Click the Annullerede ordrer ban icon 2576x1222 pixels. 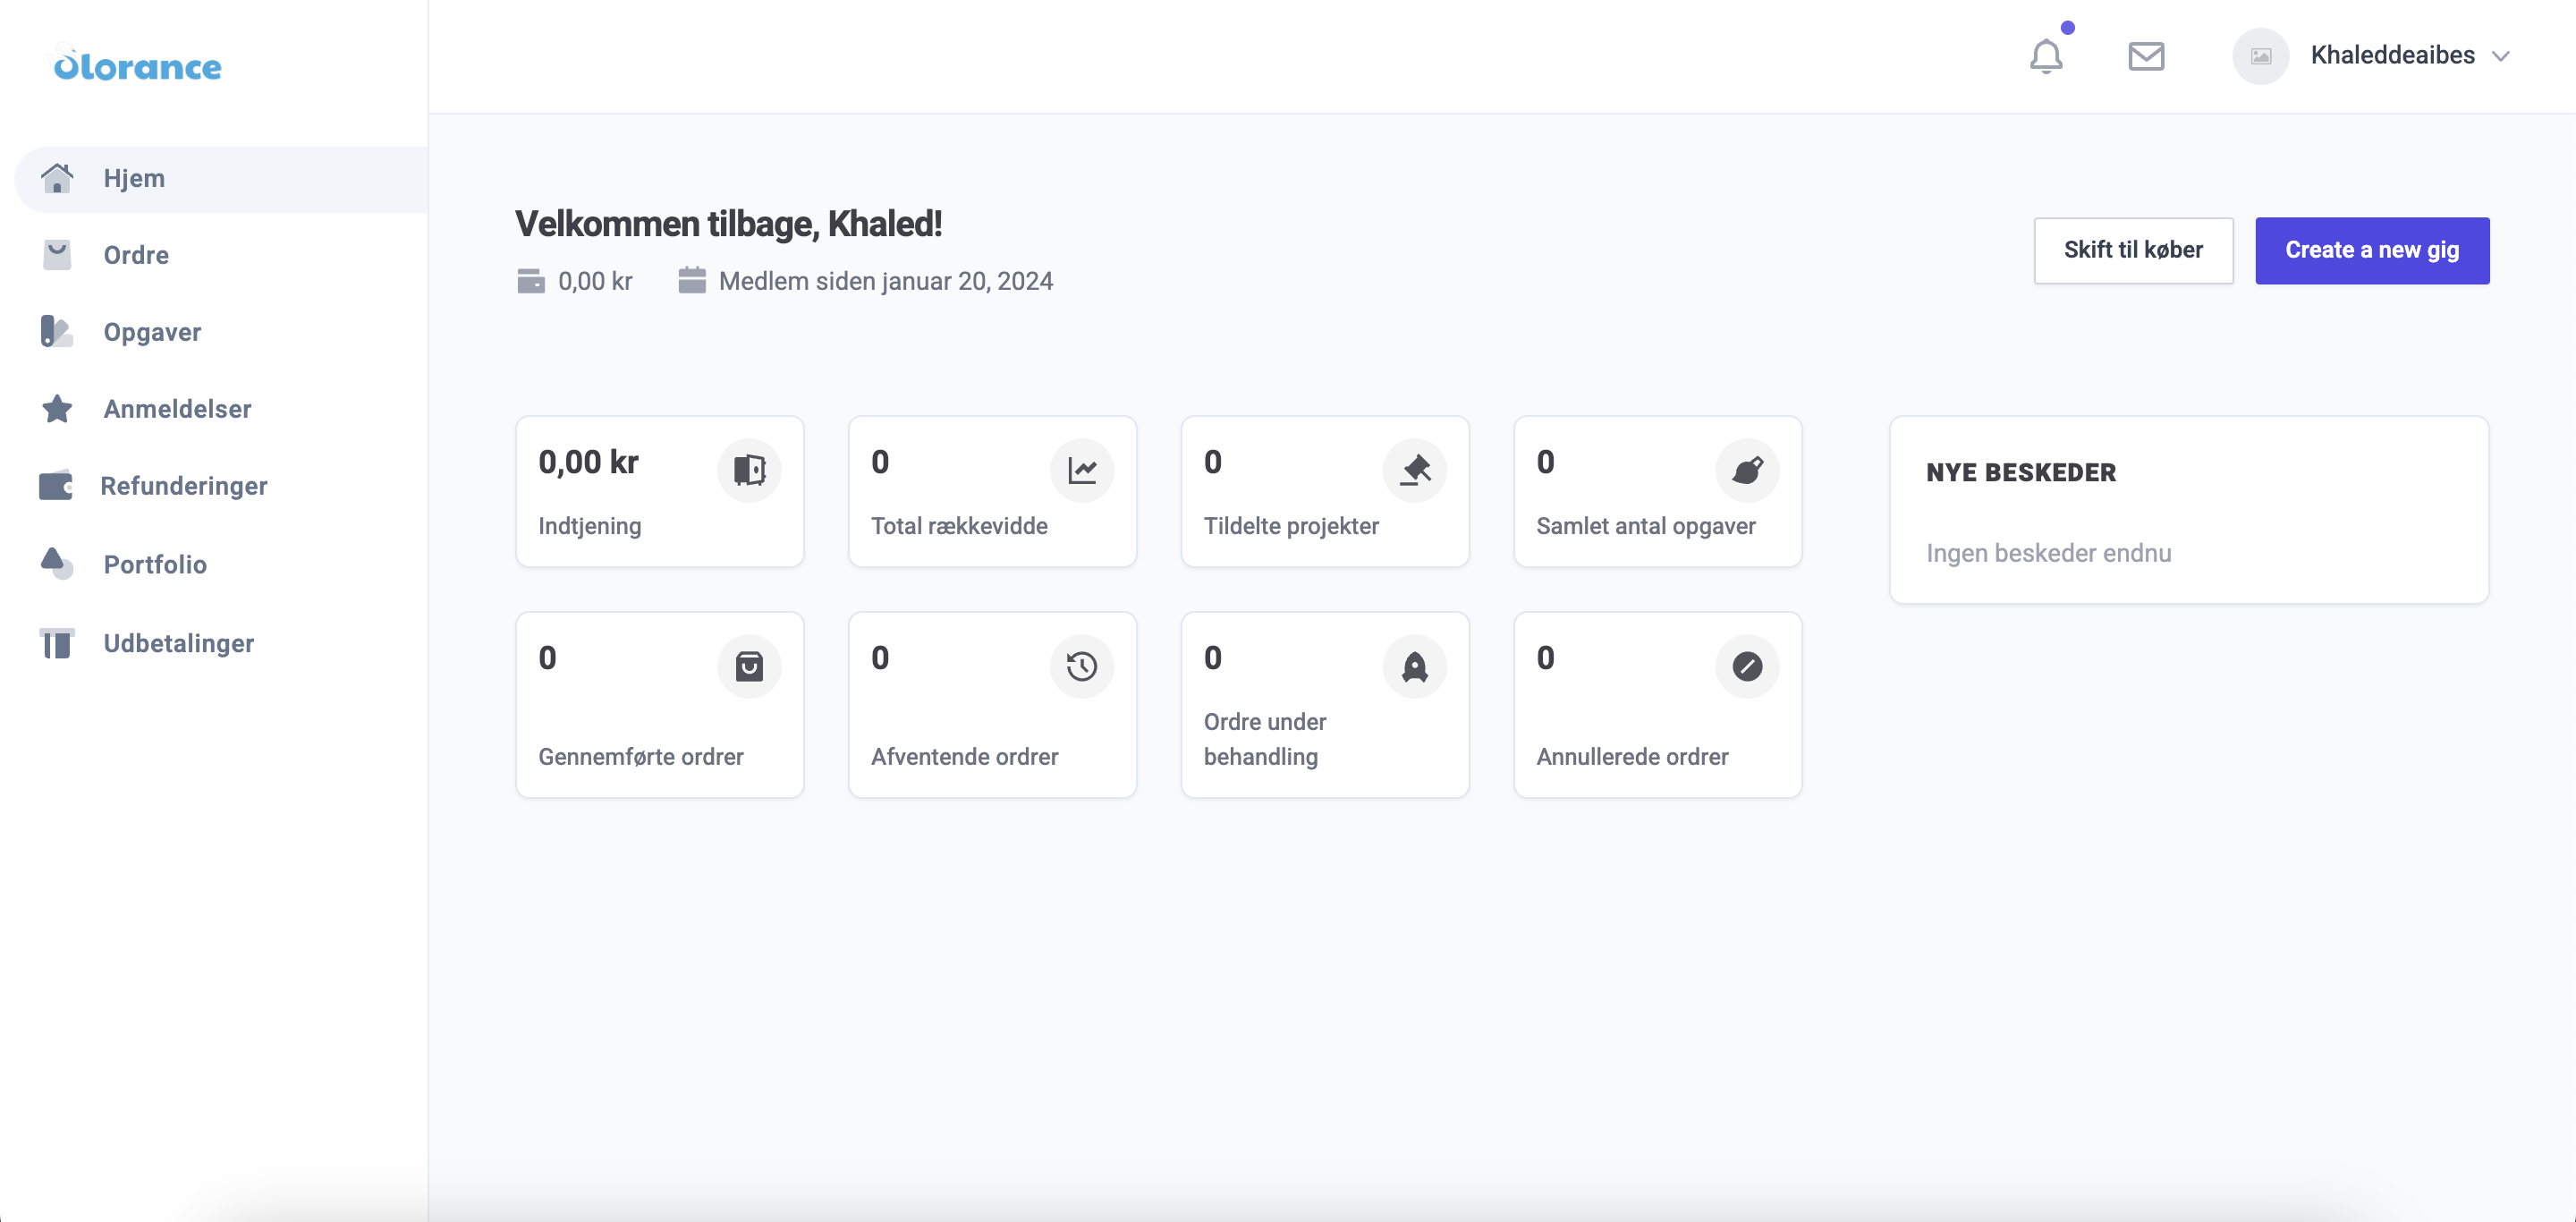(x=1746, y=665)
